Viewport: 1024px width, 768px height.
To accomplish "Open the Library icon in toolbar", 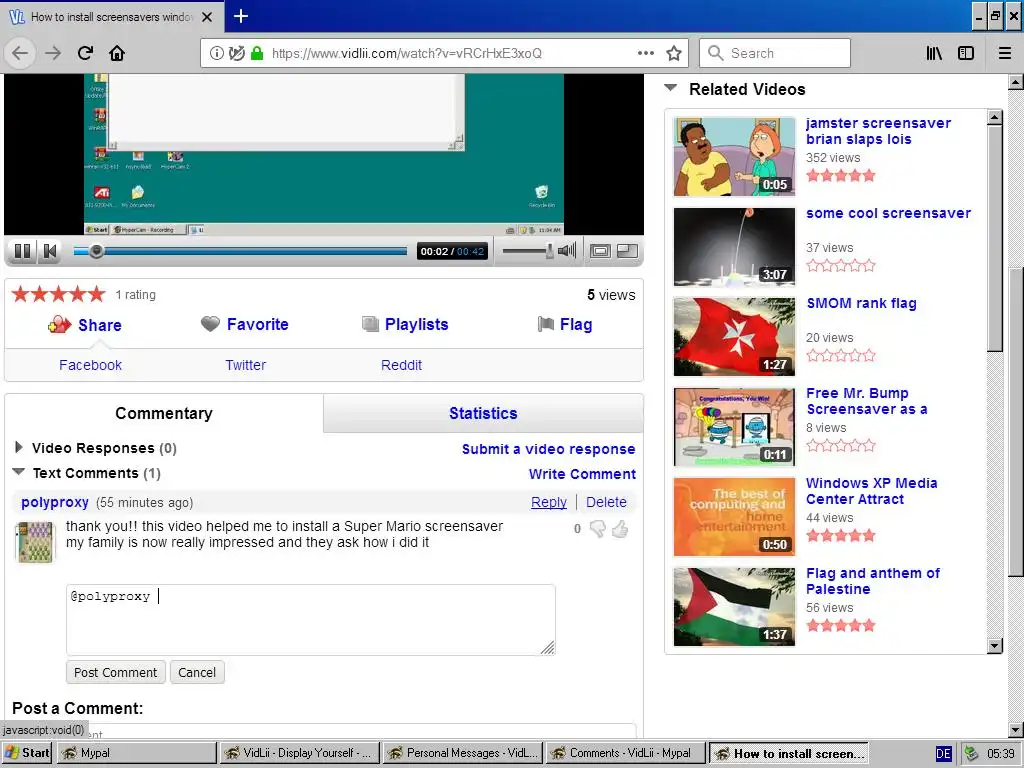I will 935,53.
